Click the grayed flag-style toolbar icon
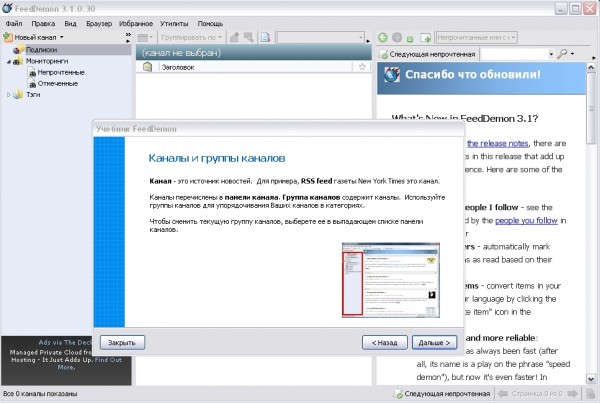This screenshot has width=600, height=403. [x=249, y=37]
